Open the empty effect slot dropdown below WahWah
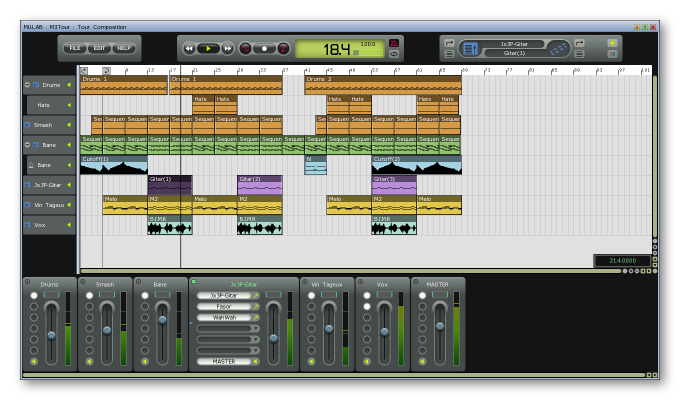680x400 pixels. point(228,328)
